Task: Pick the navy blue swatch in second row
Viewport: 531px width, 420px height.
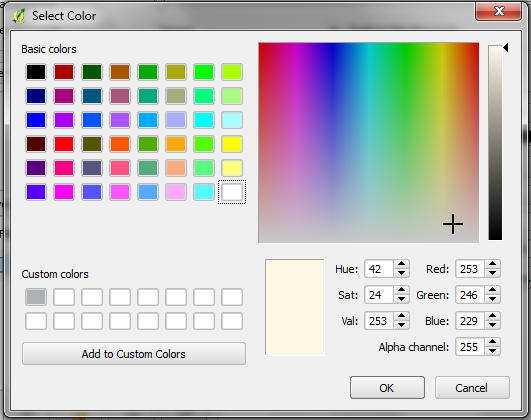Action: pos(36,96)
